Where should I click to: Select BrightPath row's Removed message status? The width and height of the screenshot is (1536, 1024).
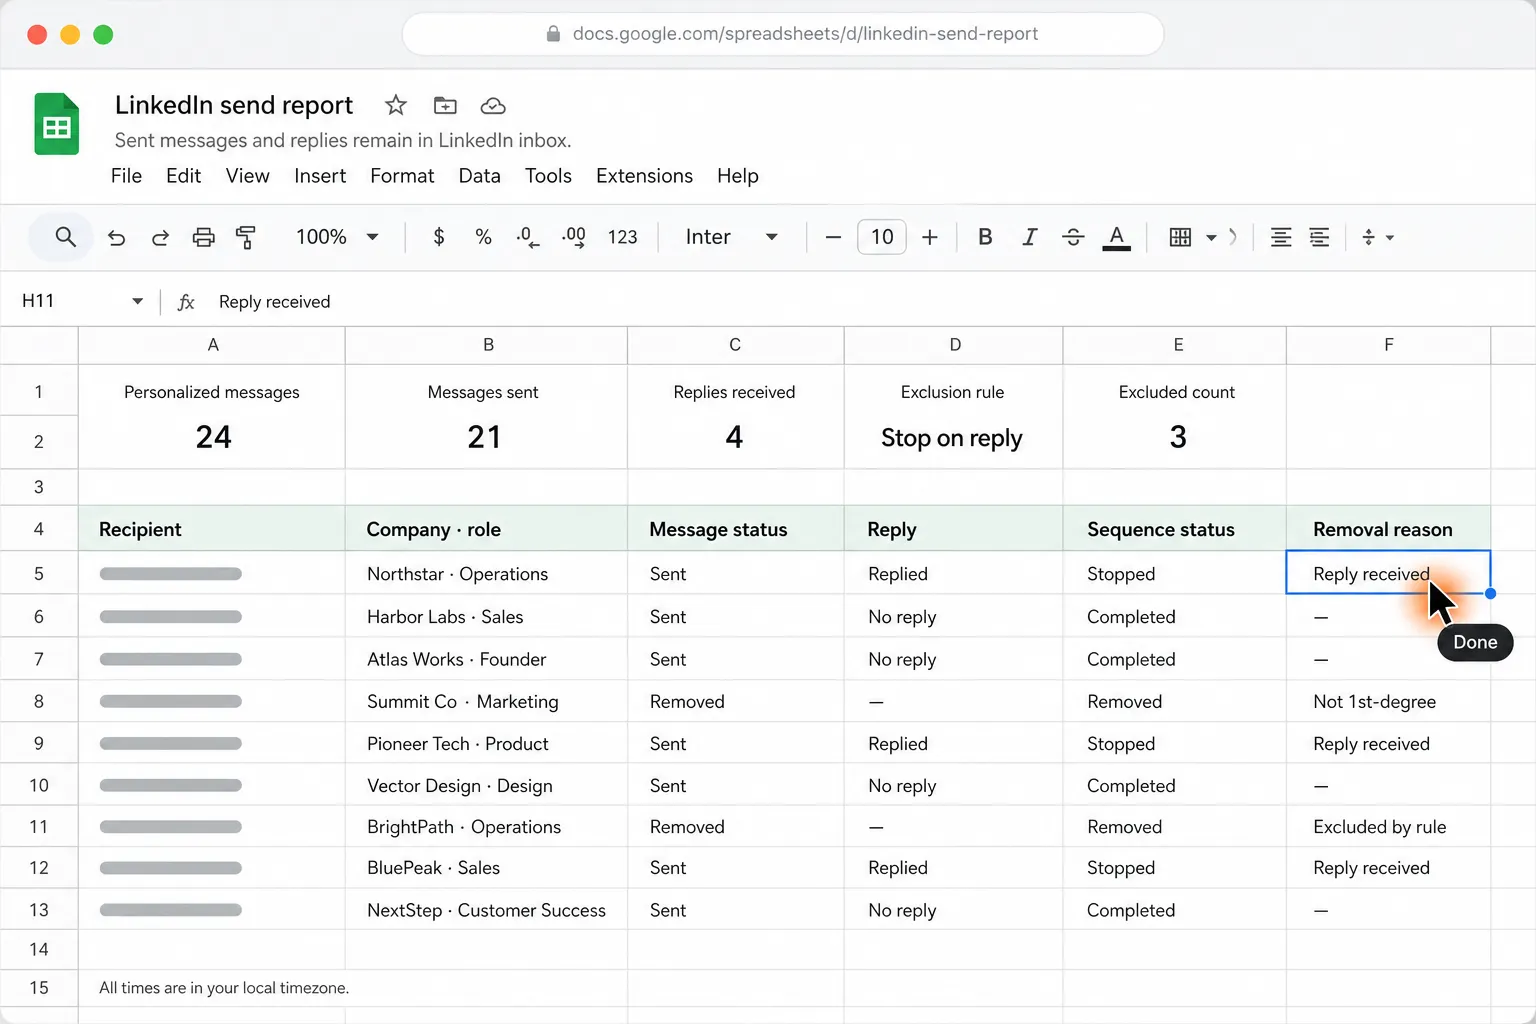click(736, 827)
